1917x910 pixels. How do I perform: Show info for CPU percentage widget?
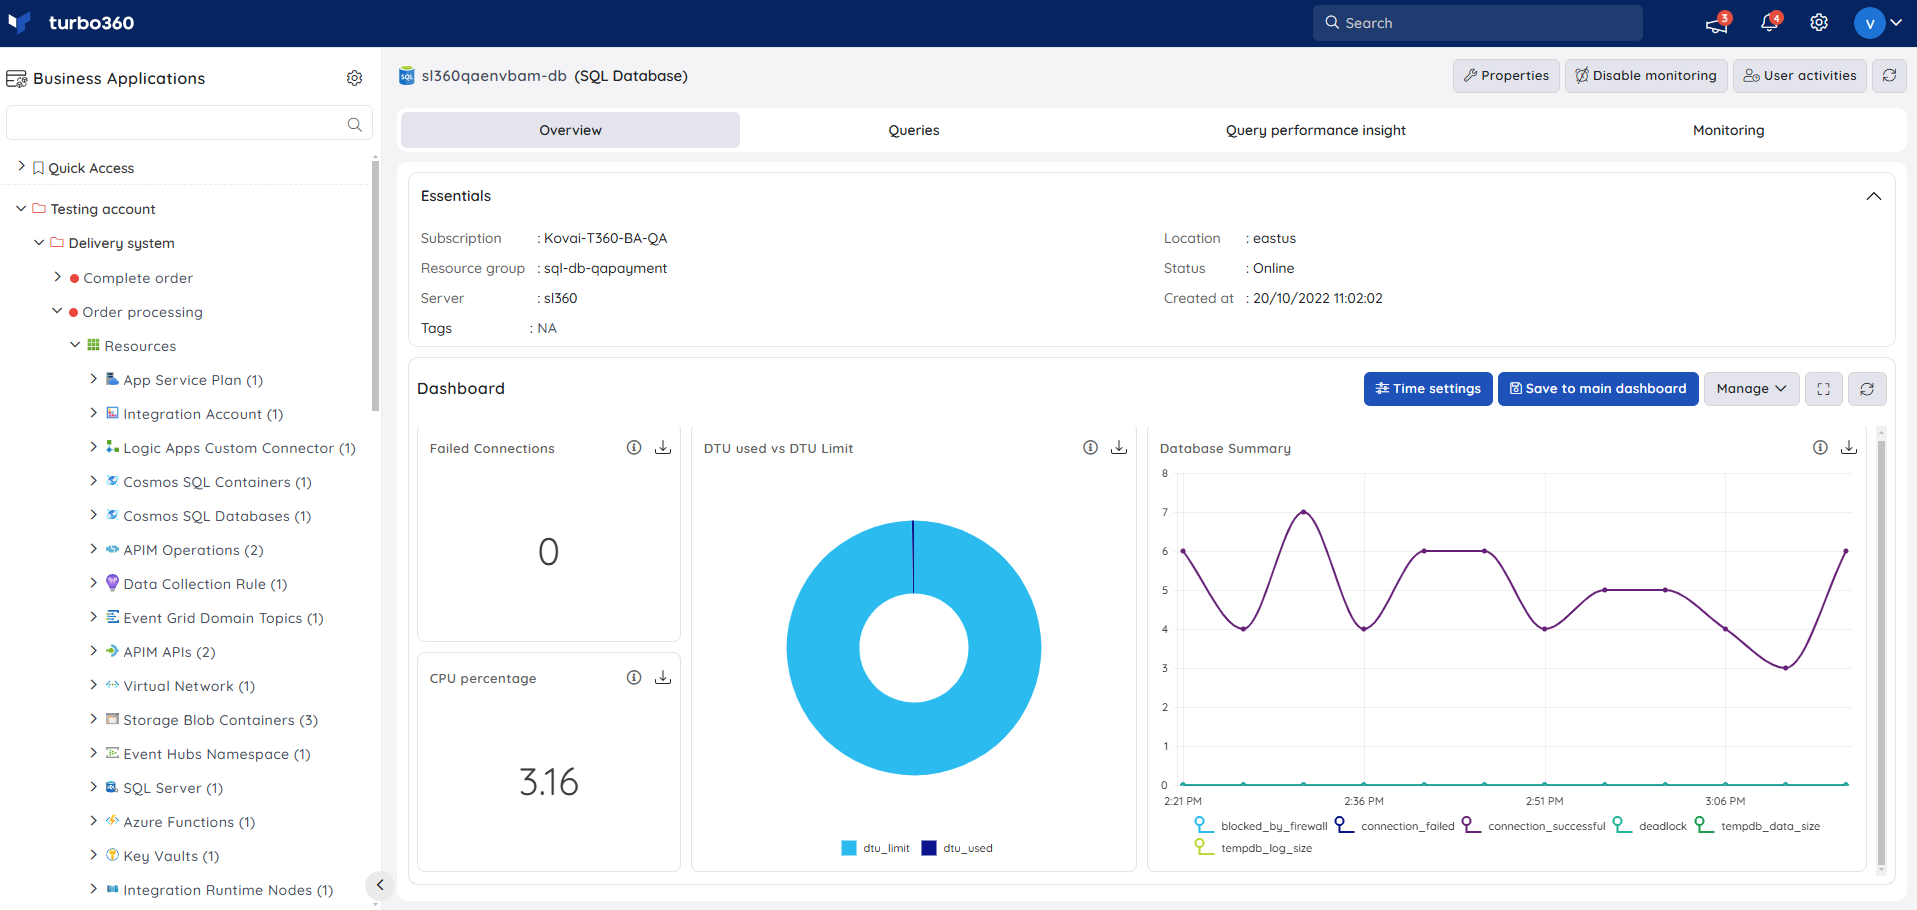point(634,678)
